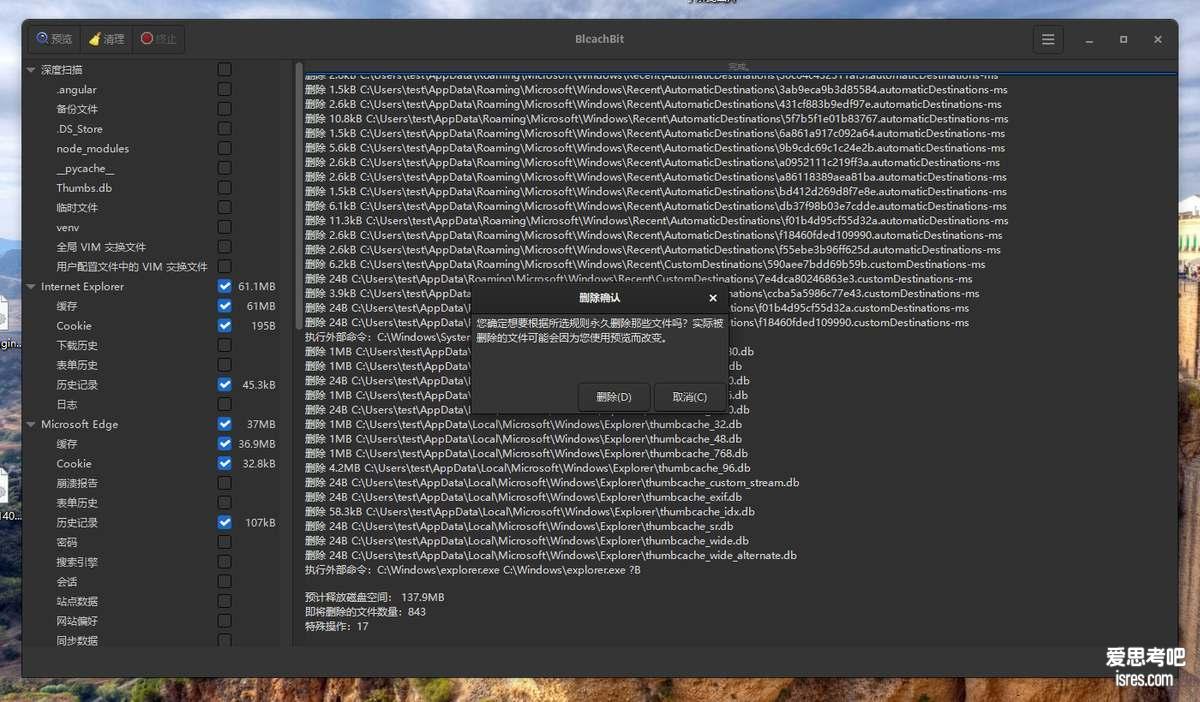Image resolution: width=1200 pixels, height=702 pixels.
Task: Uncheck the Microsoft Edge group checkbox
Action: 224,424
